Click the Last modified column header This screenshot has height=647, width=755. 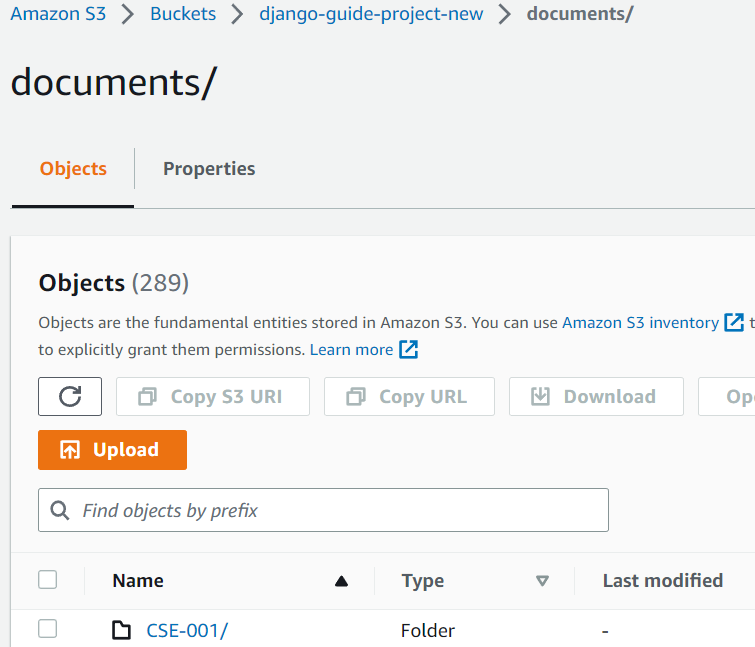pyautogui.click(x=663, y=581)
